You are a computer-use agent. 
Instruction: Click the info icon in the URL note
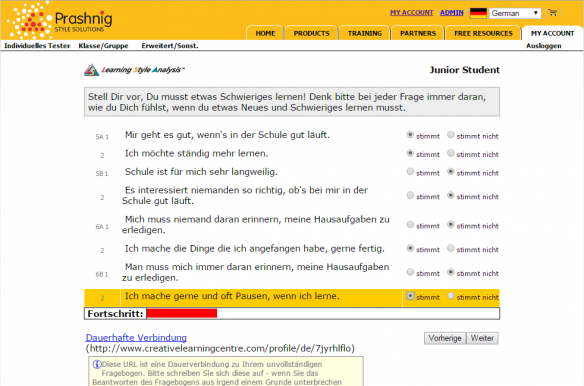(x=97, y=364)
